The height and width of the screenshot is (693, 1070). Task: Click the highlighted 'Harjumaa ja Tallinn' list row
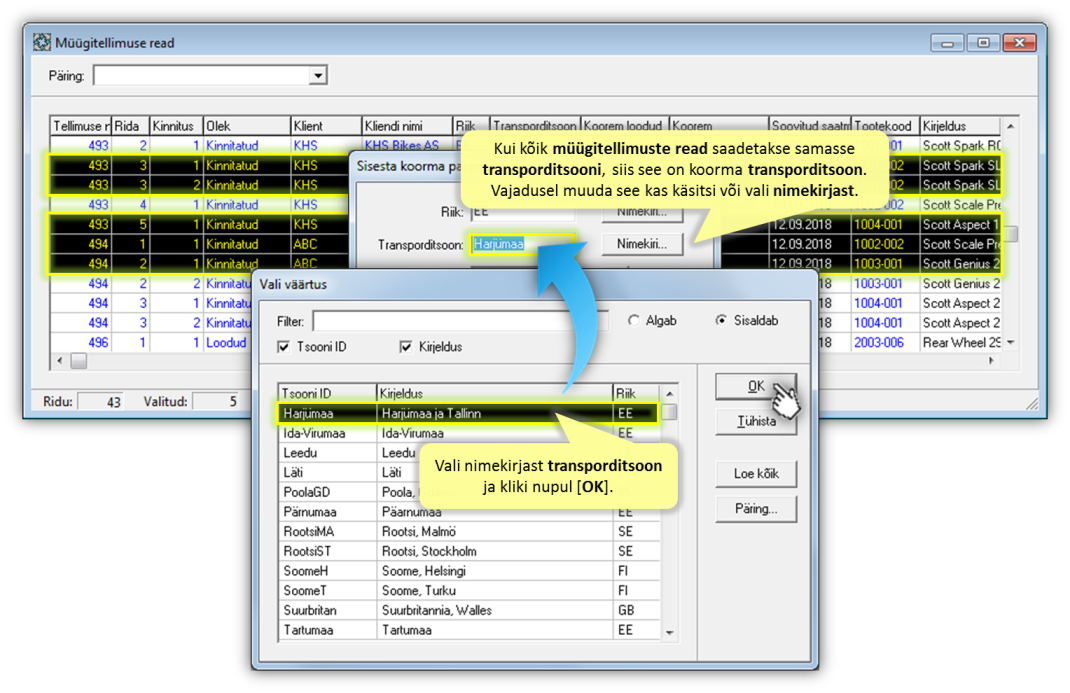coord(469,413)
